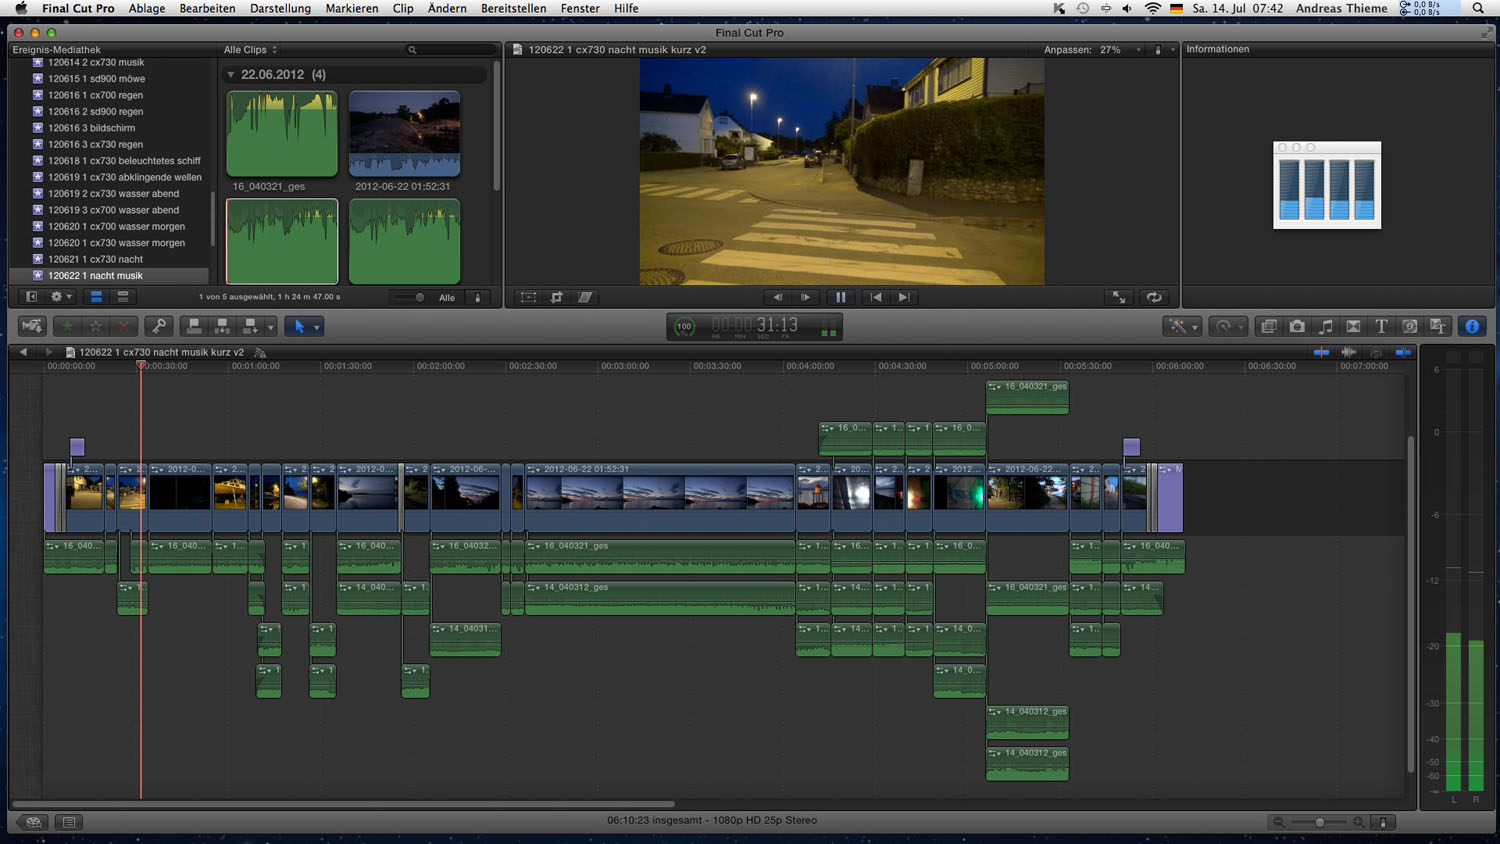Open the append edit options dropdown
The width and height of the screenshot is (1500, 844).
tap(270, 327)
